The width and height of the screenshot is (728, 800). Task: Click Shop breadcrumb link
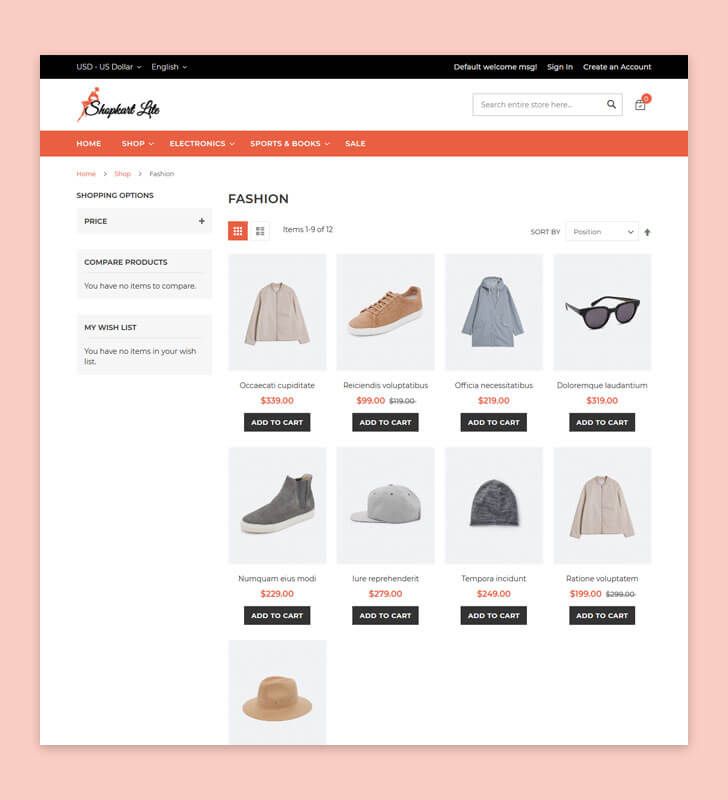[122, 174]
